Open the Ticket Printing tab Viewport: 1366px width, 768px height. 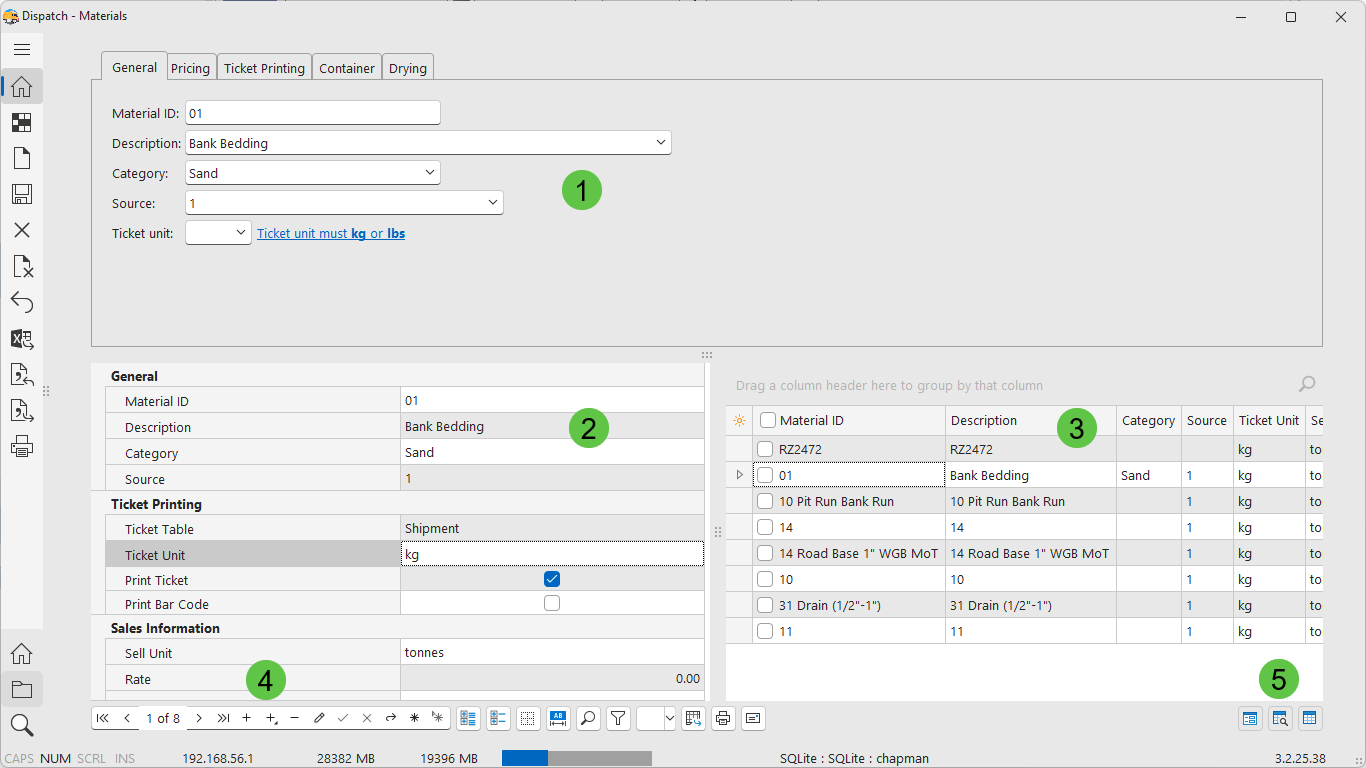pos(264,68)
